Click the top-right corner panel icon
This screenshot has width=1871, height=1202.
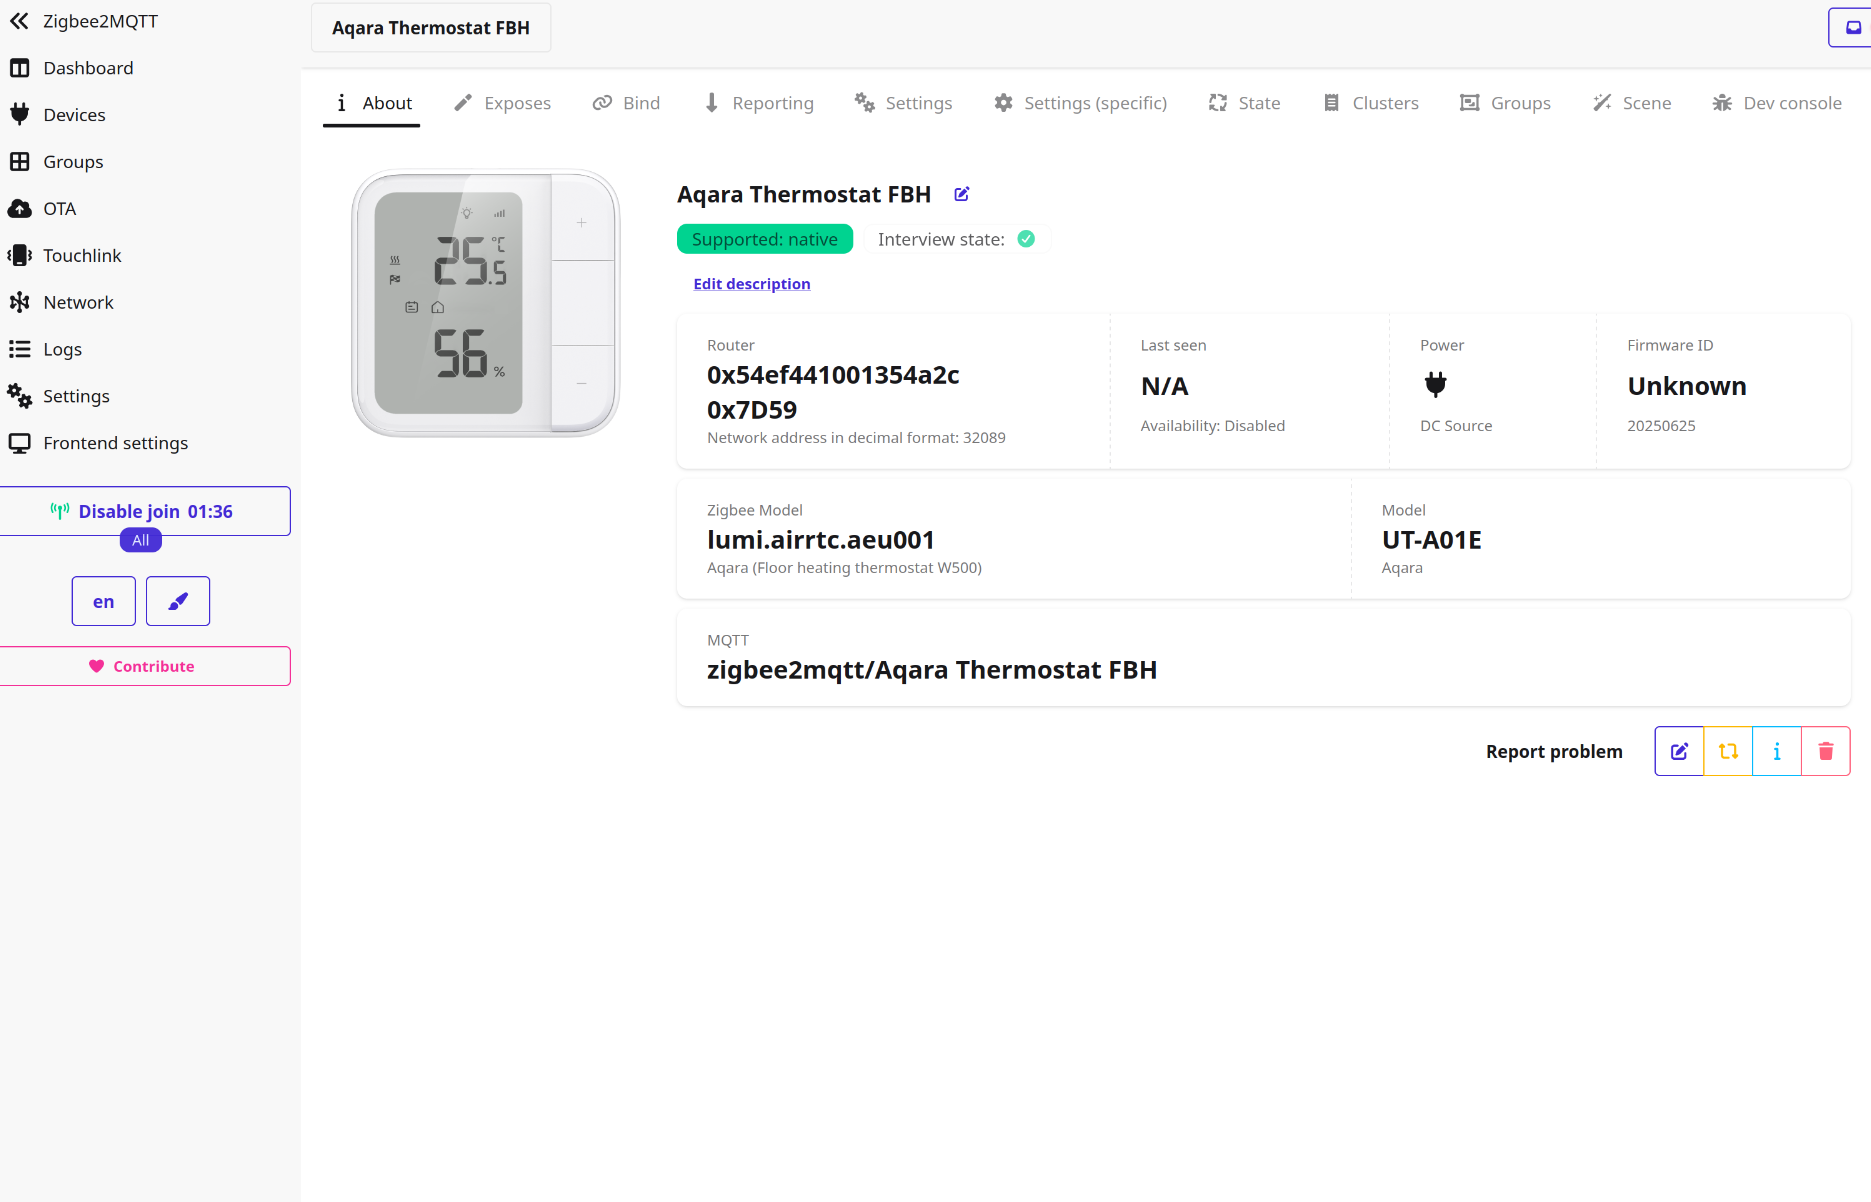point(1852,28)
